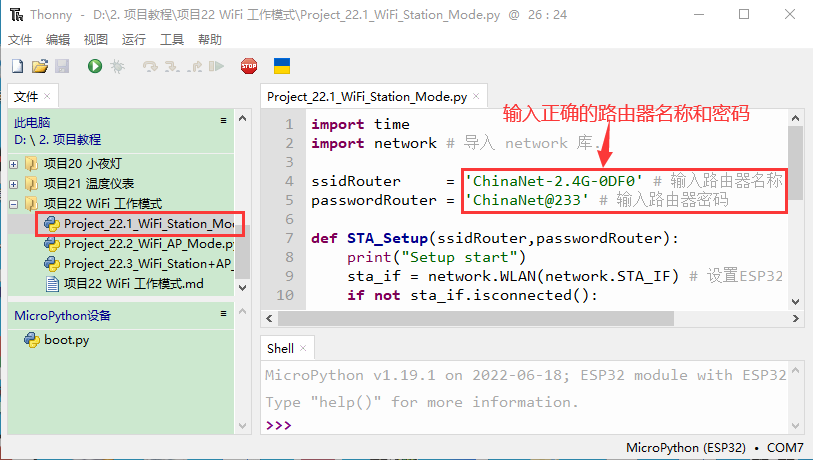
Task: Open the 此电脑 panel hamburger menu
Action: point(224,120)
